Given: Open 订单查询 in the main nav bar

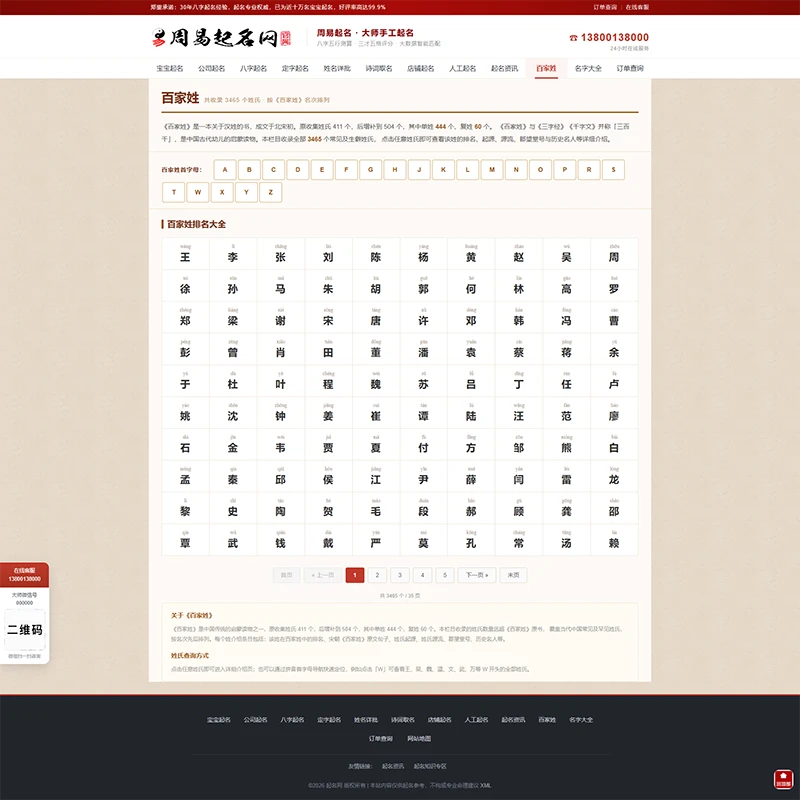Looking at the screenshot, I should [630, 68].
